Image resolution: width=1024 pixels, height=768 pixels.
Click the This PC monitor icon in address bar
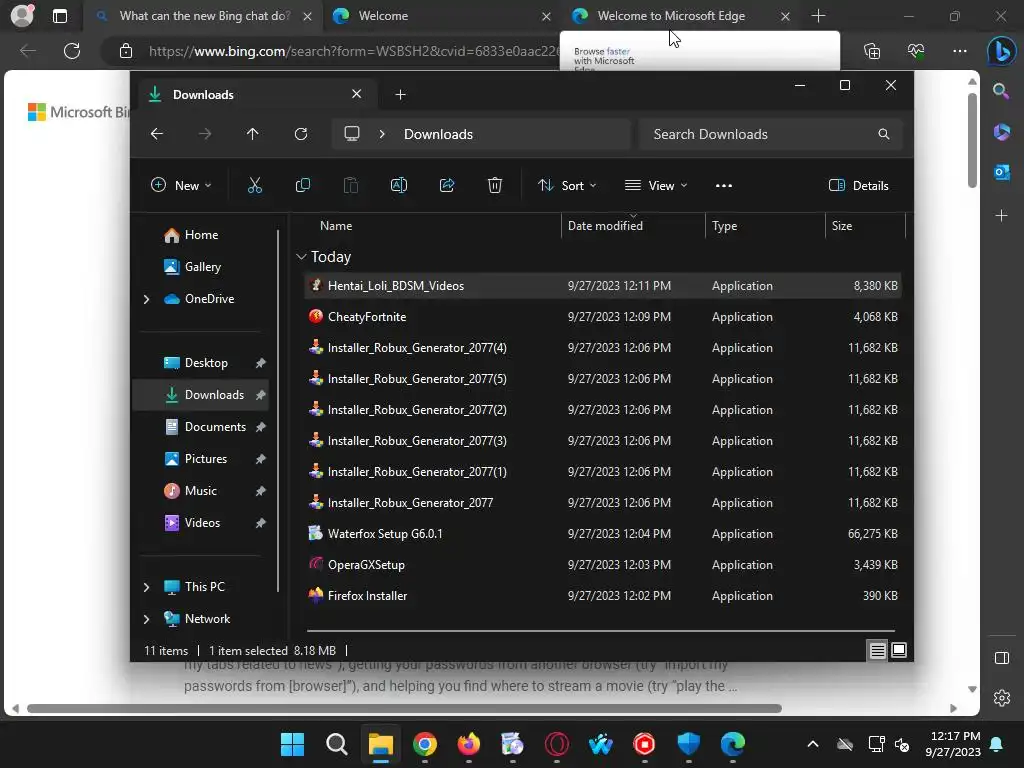click(x=351, y=134)
